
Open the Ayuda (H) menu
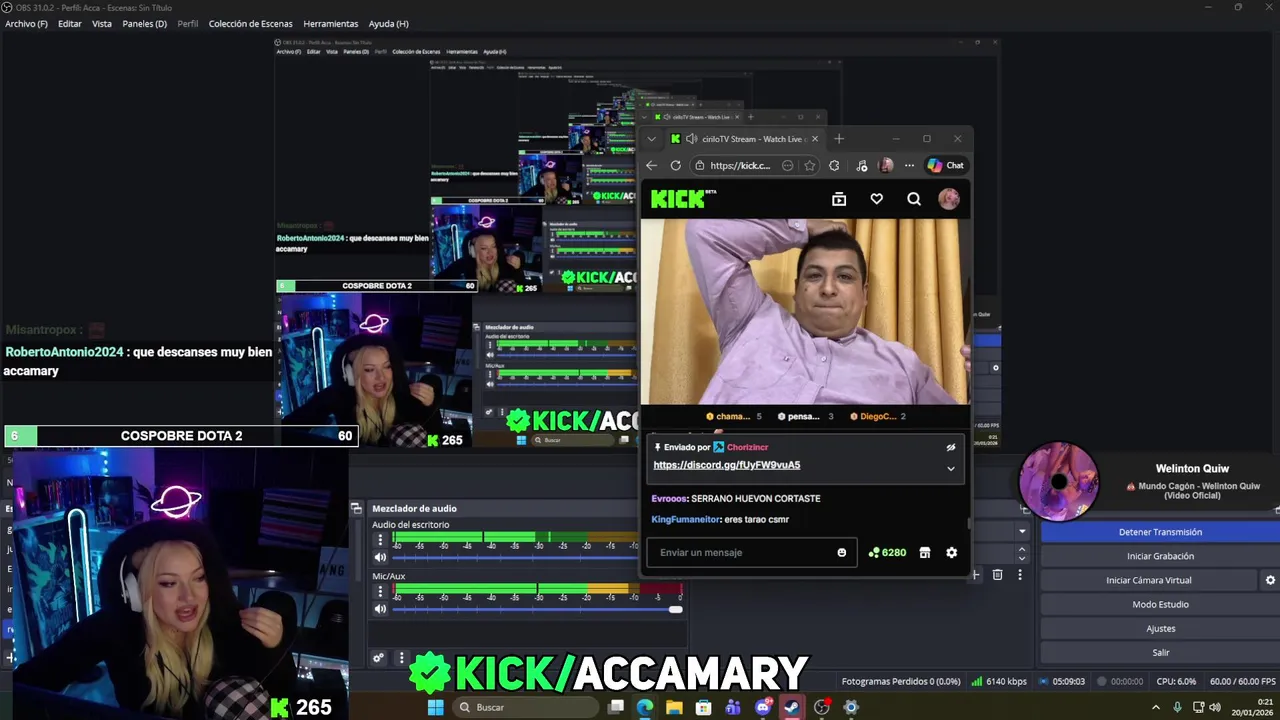388,24
